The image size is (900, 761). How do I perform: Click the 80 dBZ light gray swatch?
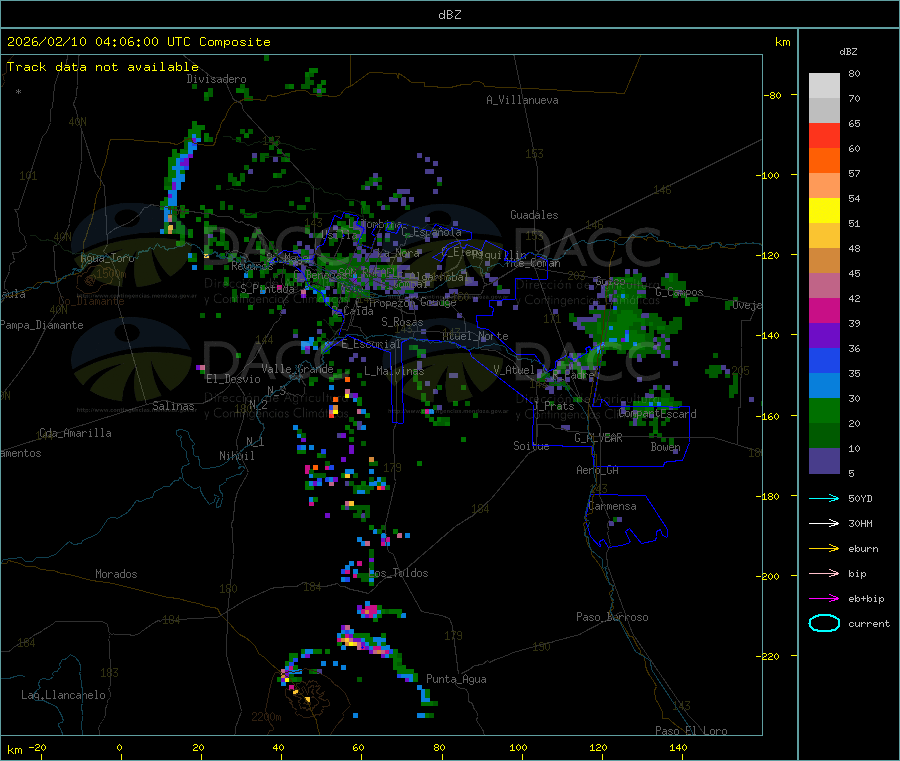point(824,86)
